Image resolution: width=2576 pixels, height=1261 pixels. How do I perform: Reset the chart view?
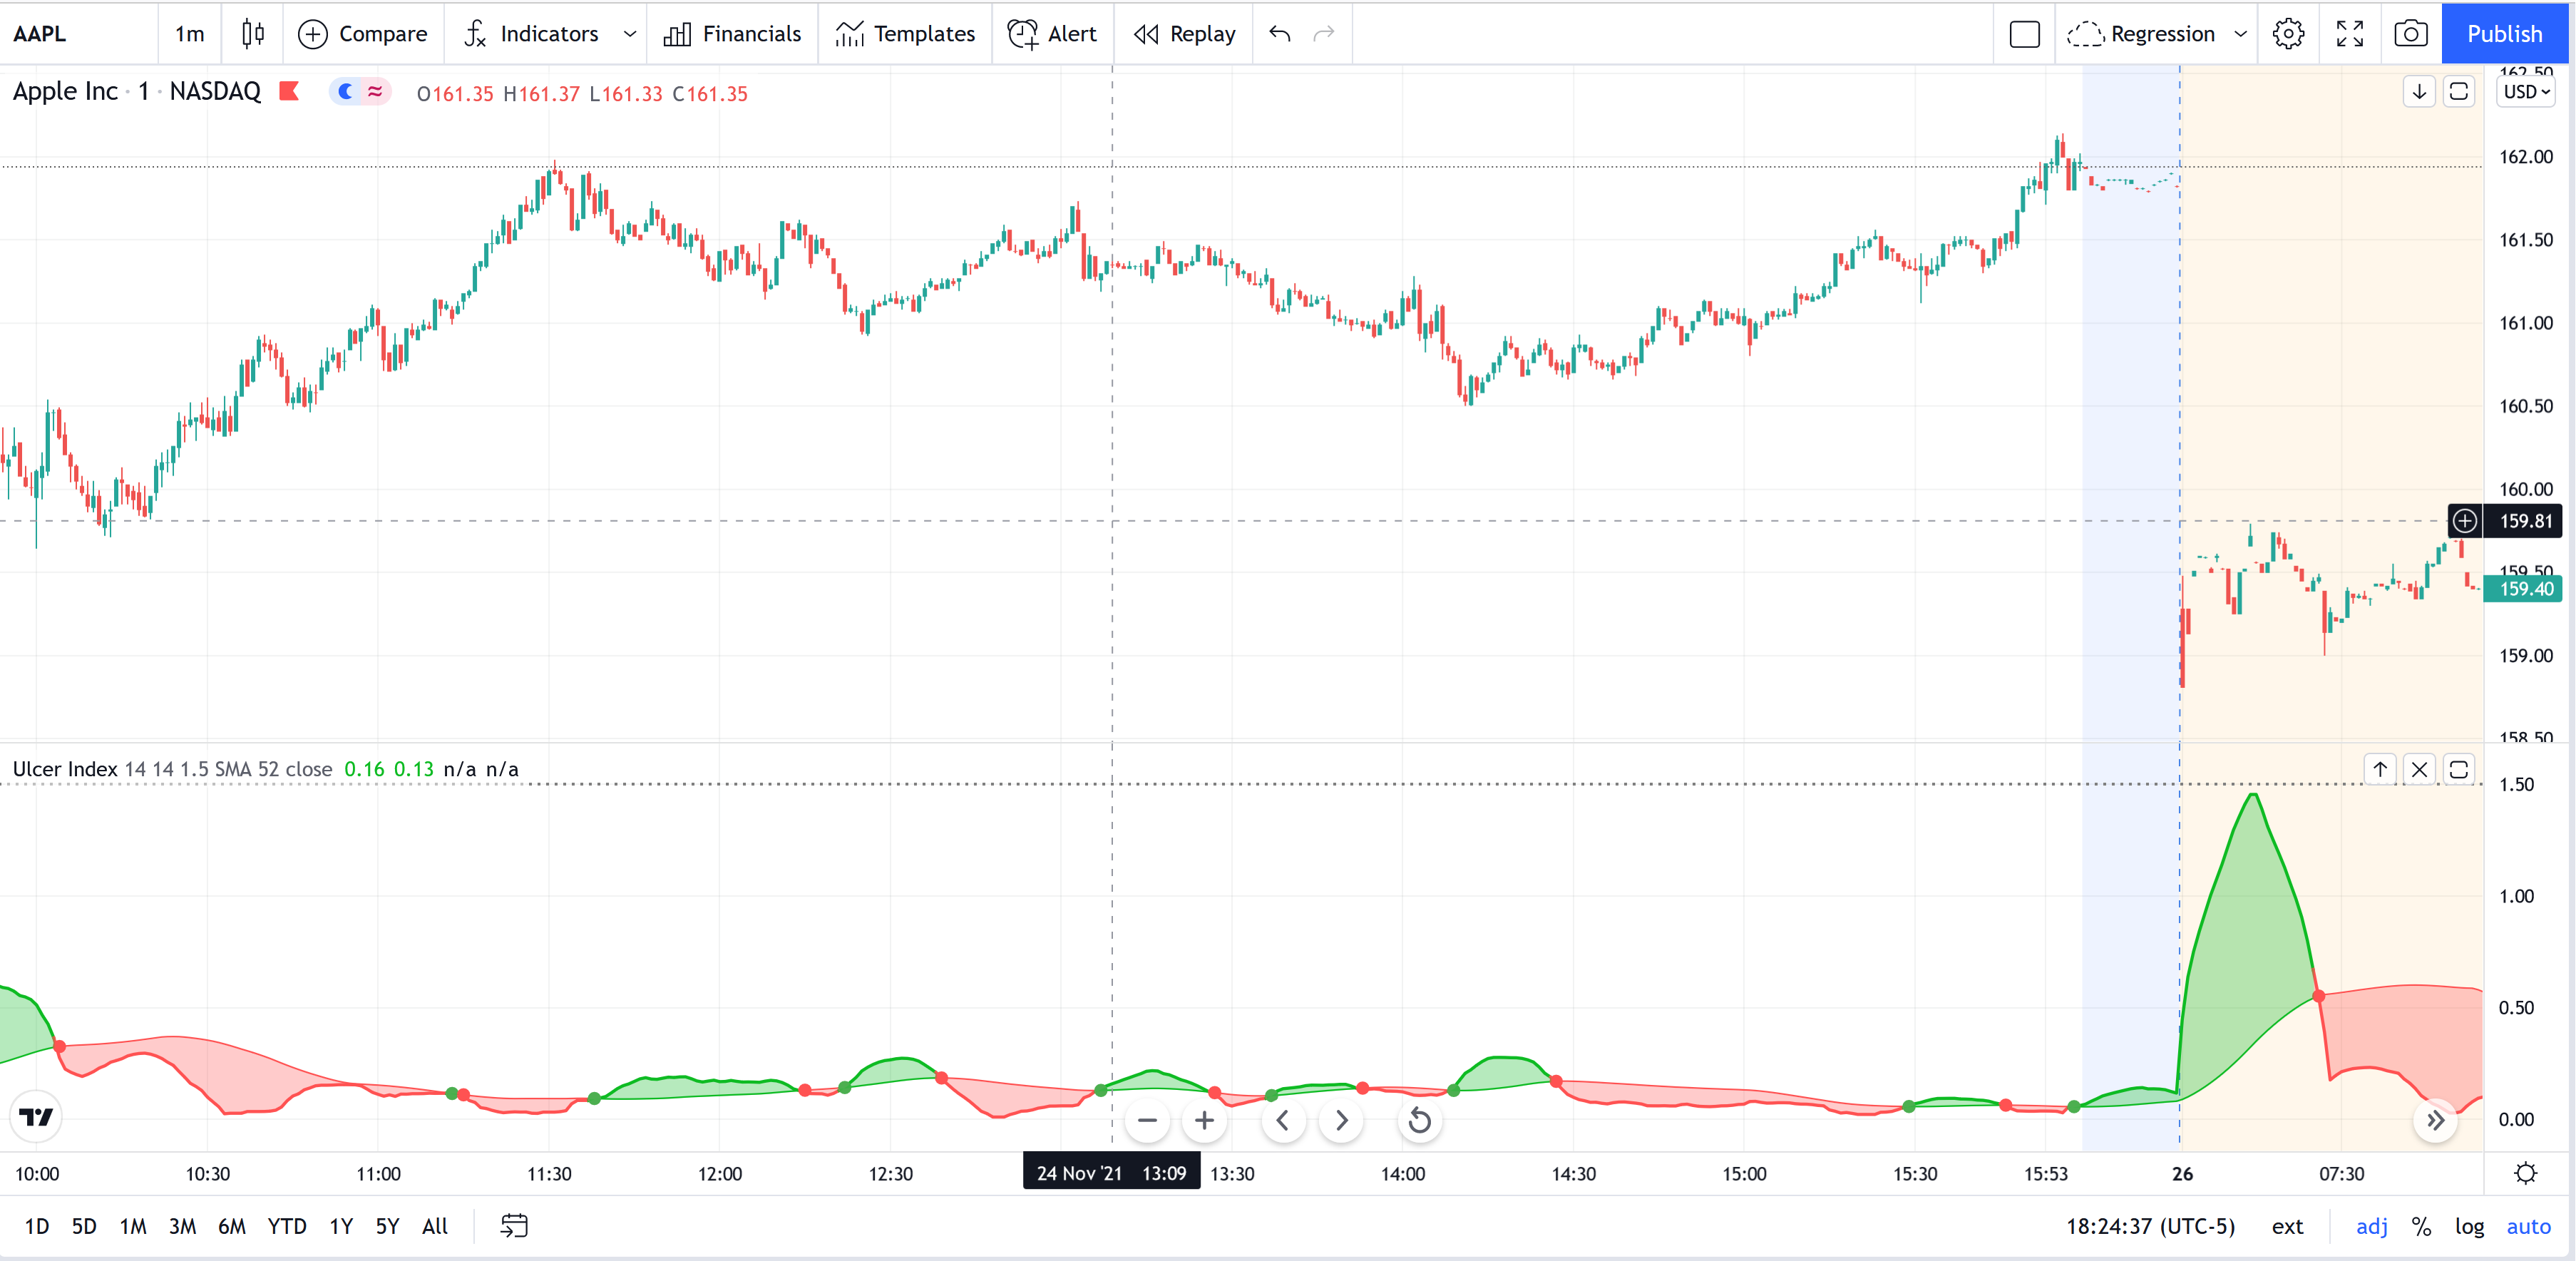[1419, 1121]
